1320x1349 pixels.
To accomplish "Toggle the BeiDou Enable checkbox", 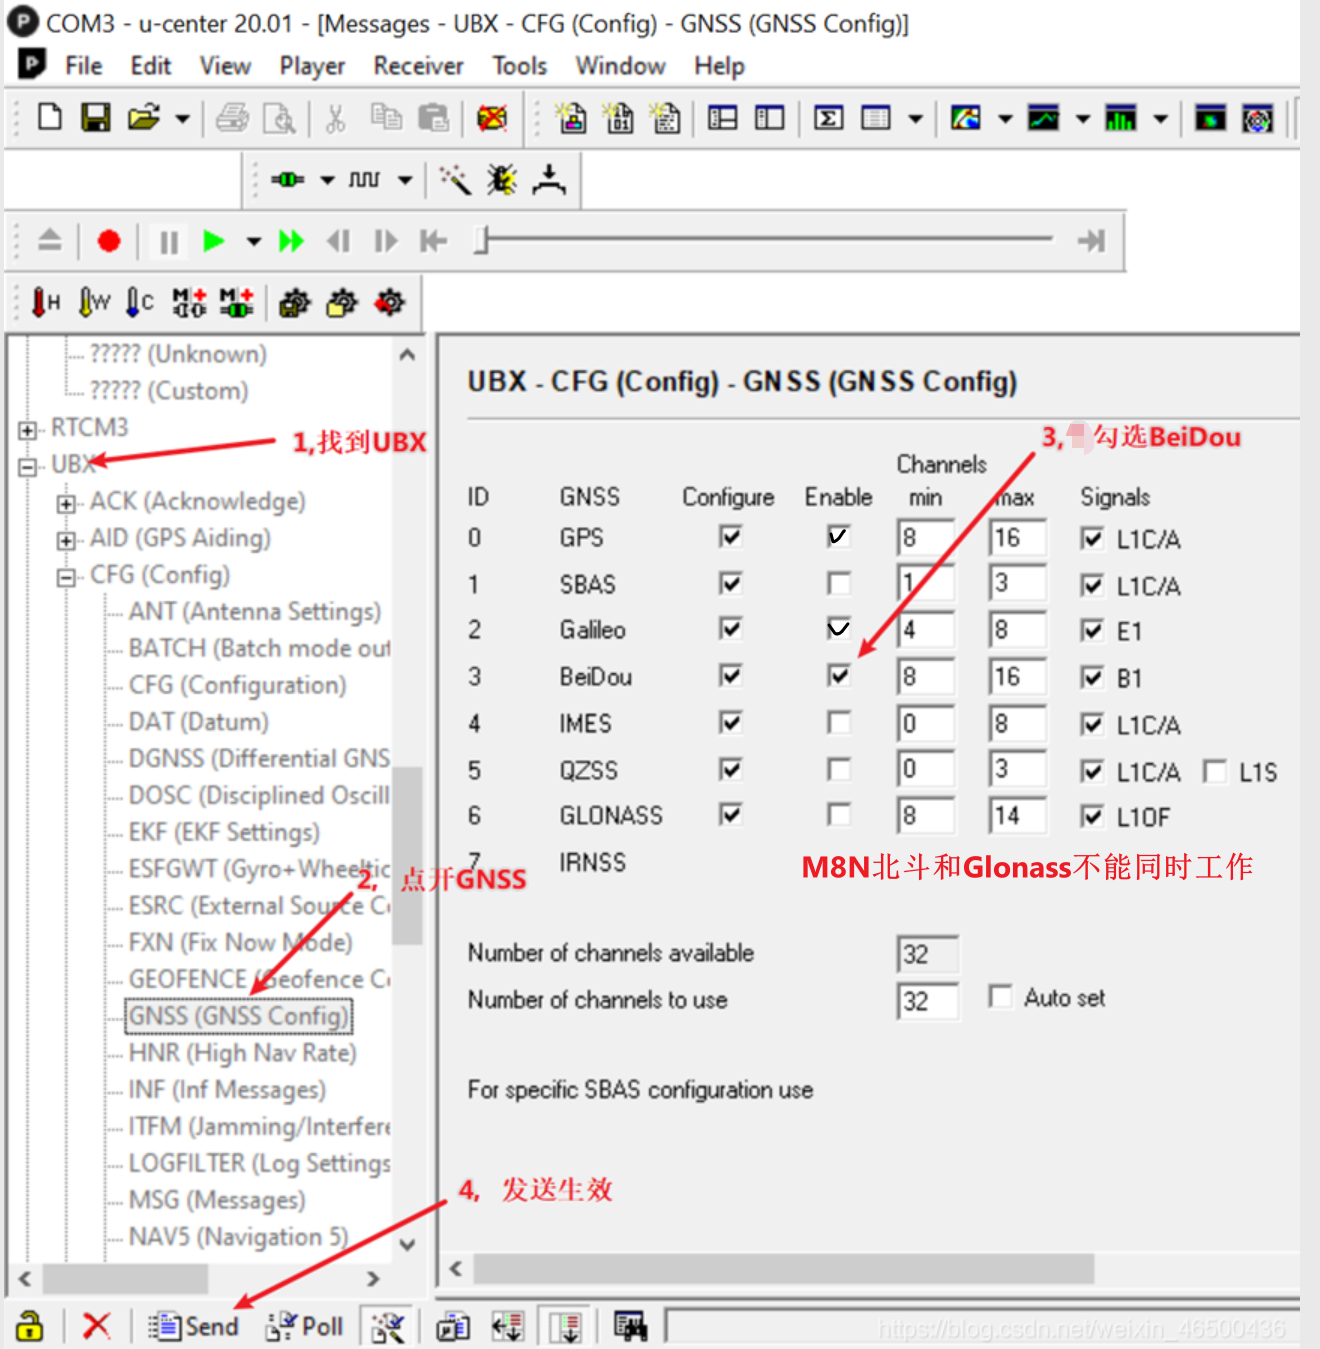I will click(x=839, y=676).
